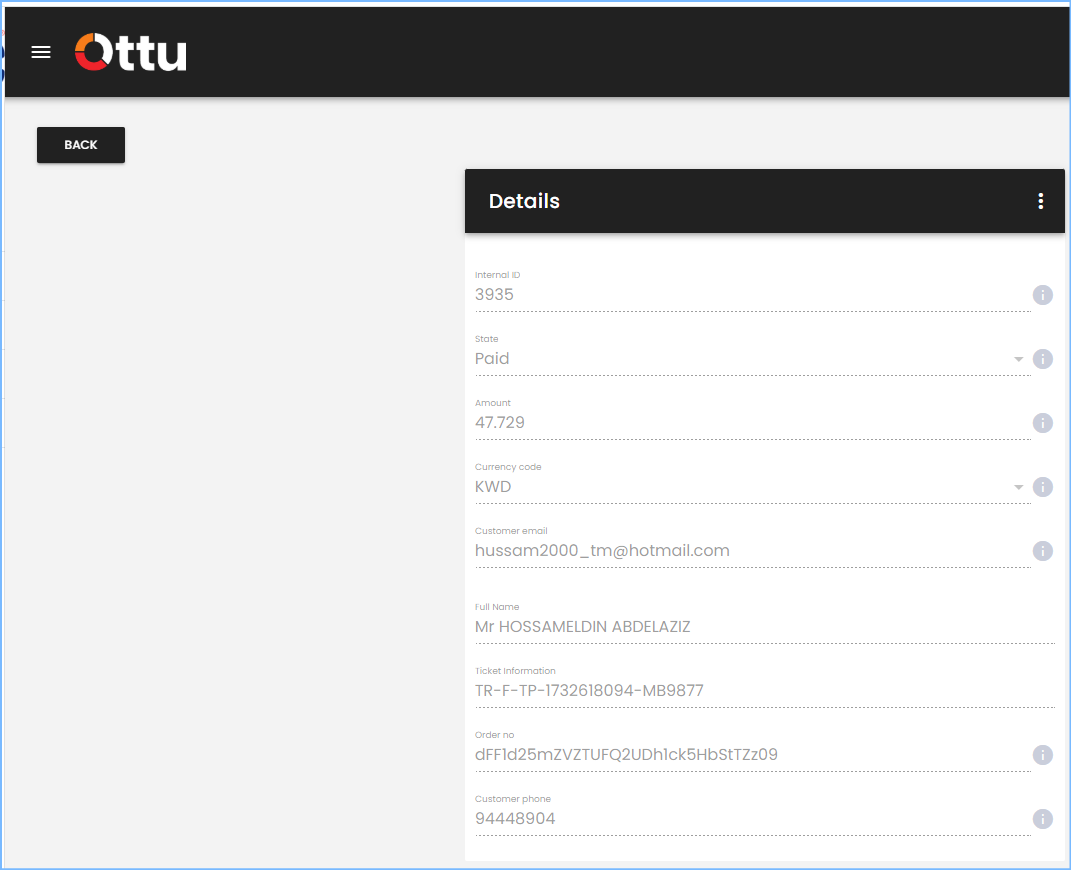Show info for the Customer email field
Viewport: 1071px width, 870px height.
1042,550
